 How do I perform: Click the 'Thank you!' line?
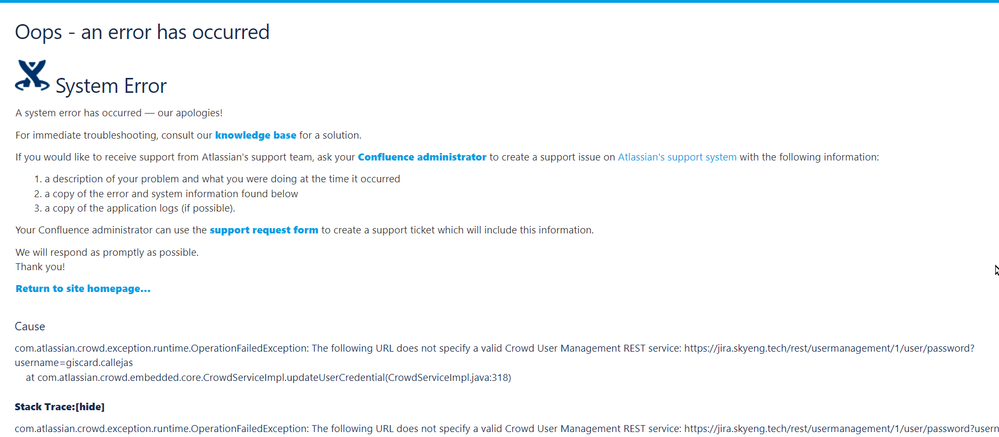[40, 267]
